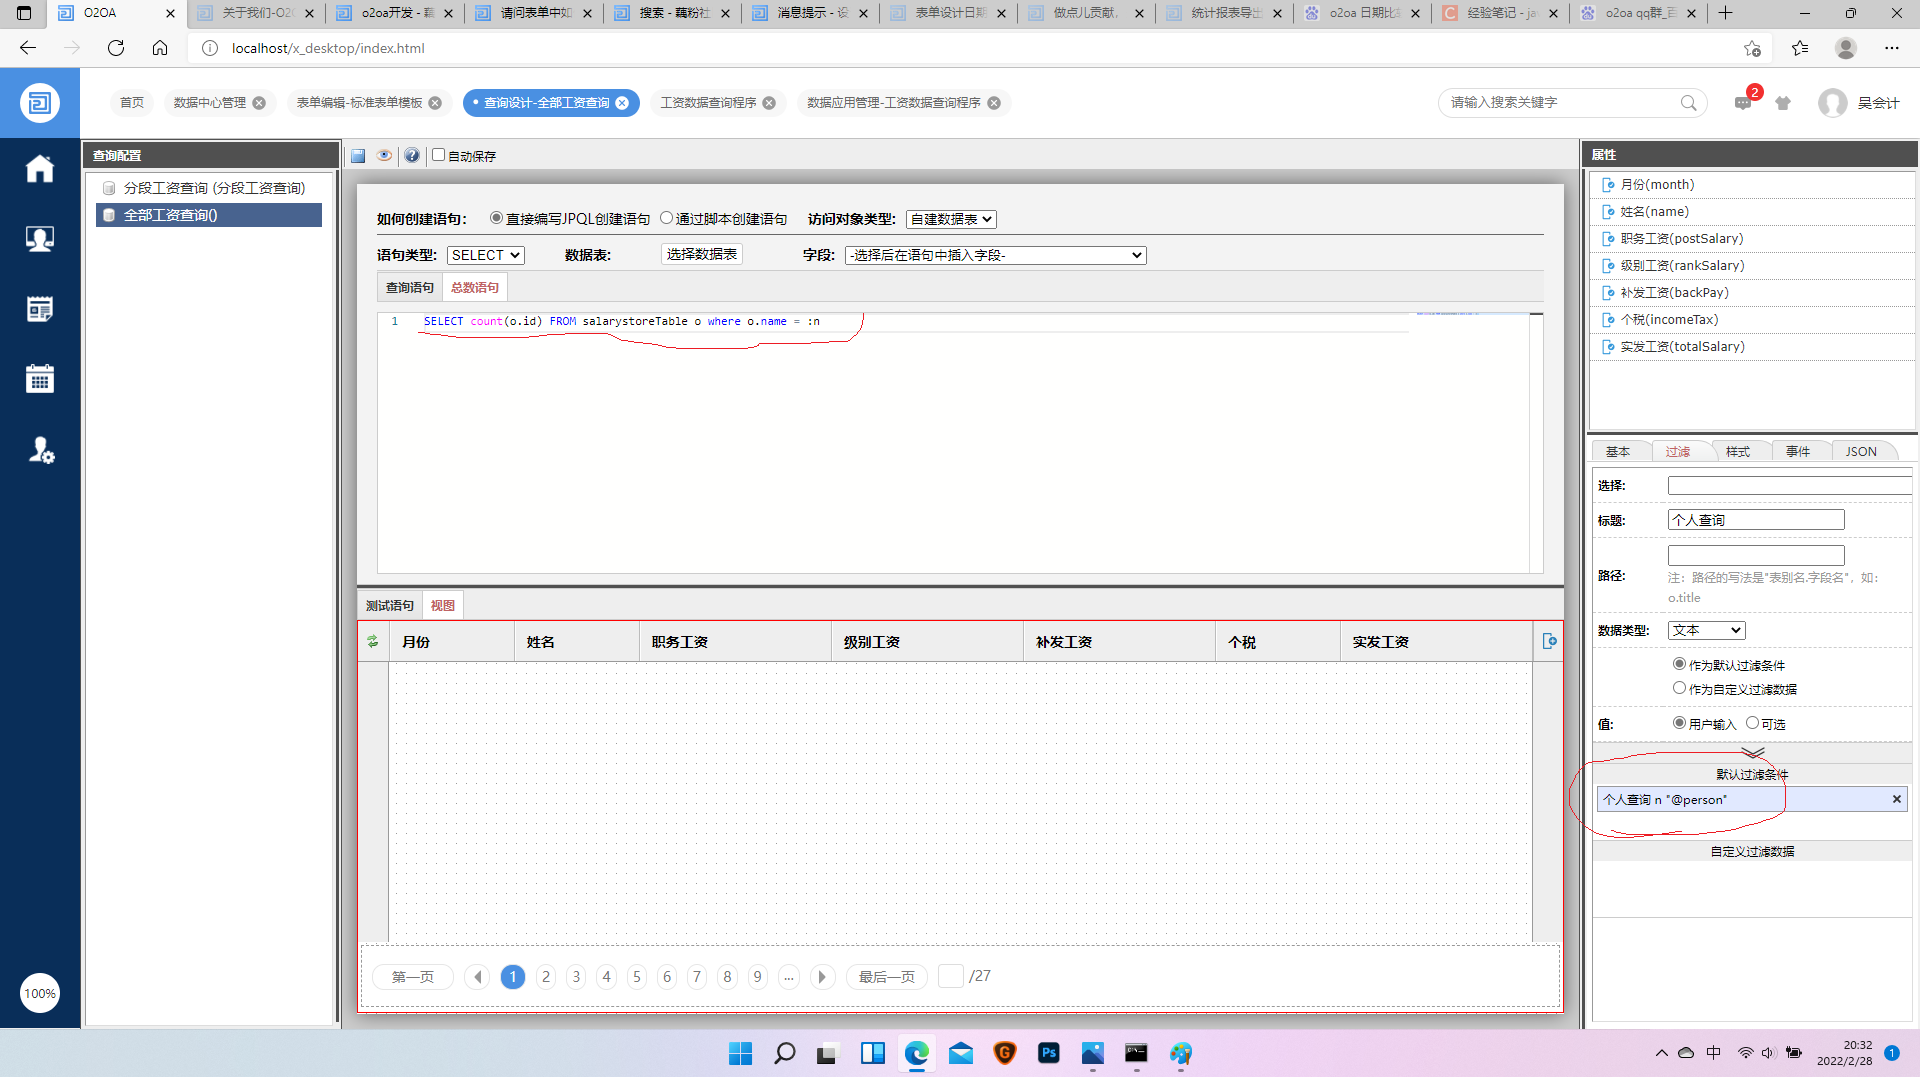Image resolution: width=1920 pixels, height=1080 pixels.
Task: Open the calendar icon in the left sidebar
Action: tap(40, 379)
